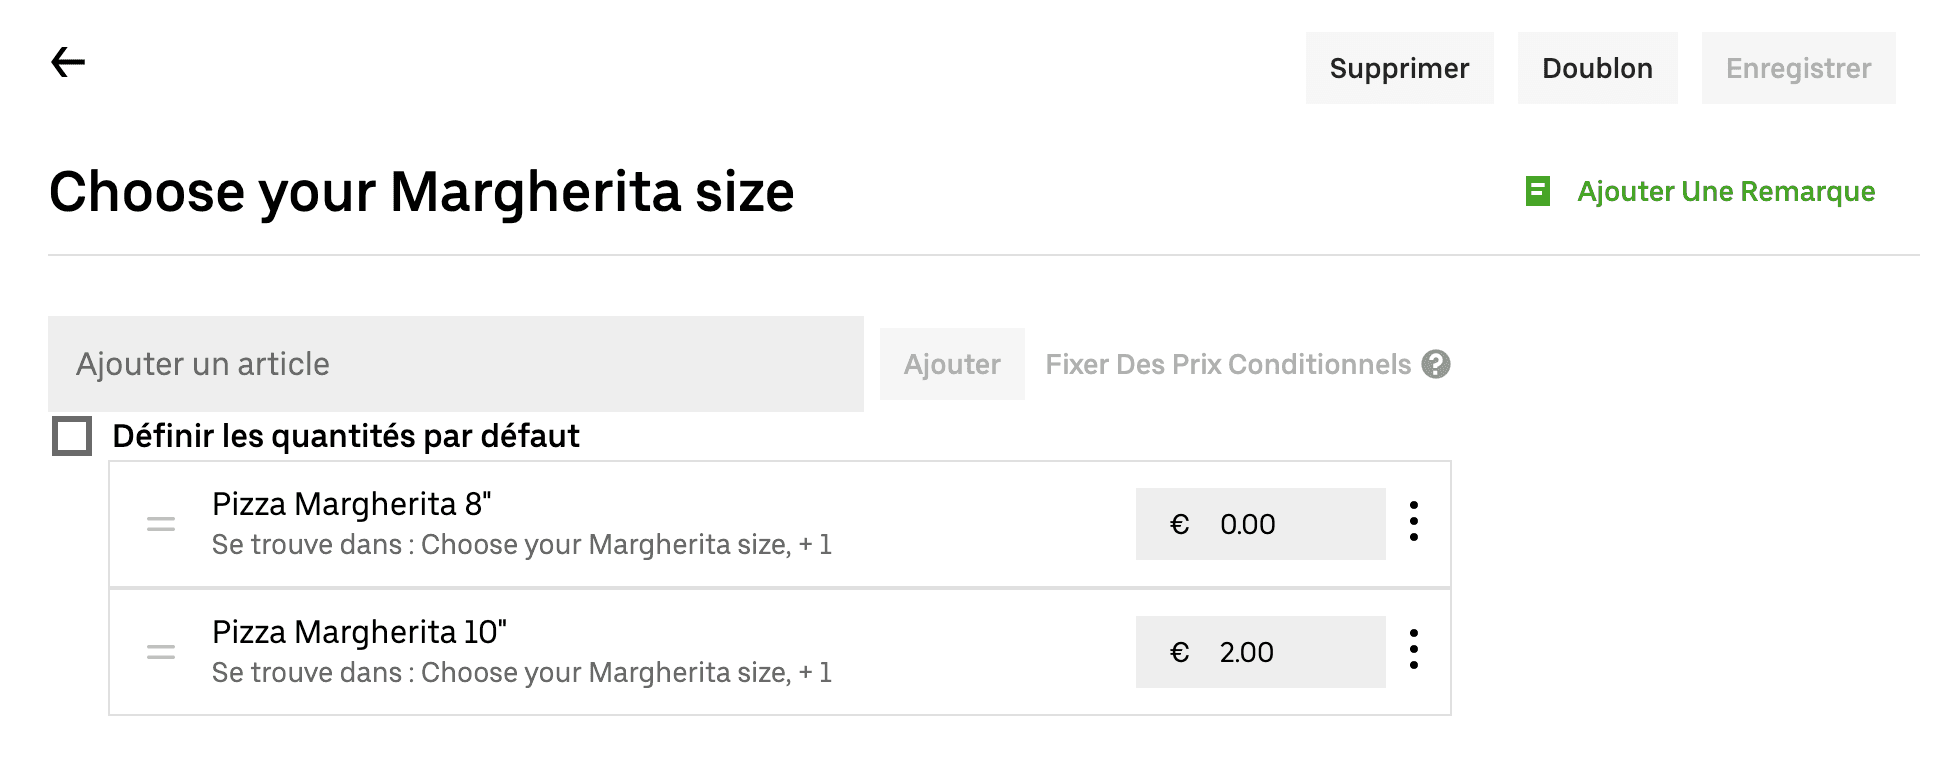1956x768 pixels.
Task: Open Ajouter Une Remarque
Action: (x=1727, y=191)
